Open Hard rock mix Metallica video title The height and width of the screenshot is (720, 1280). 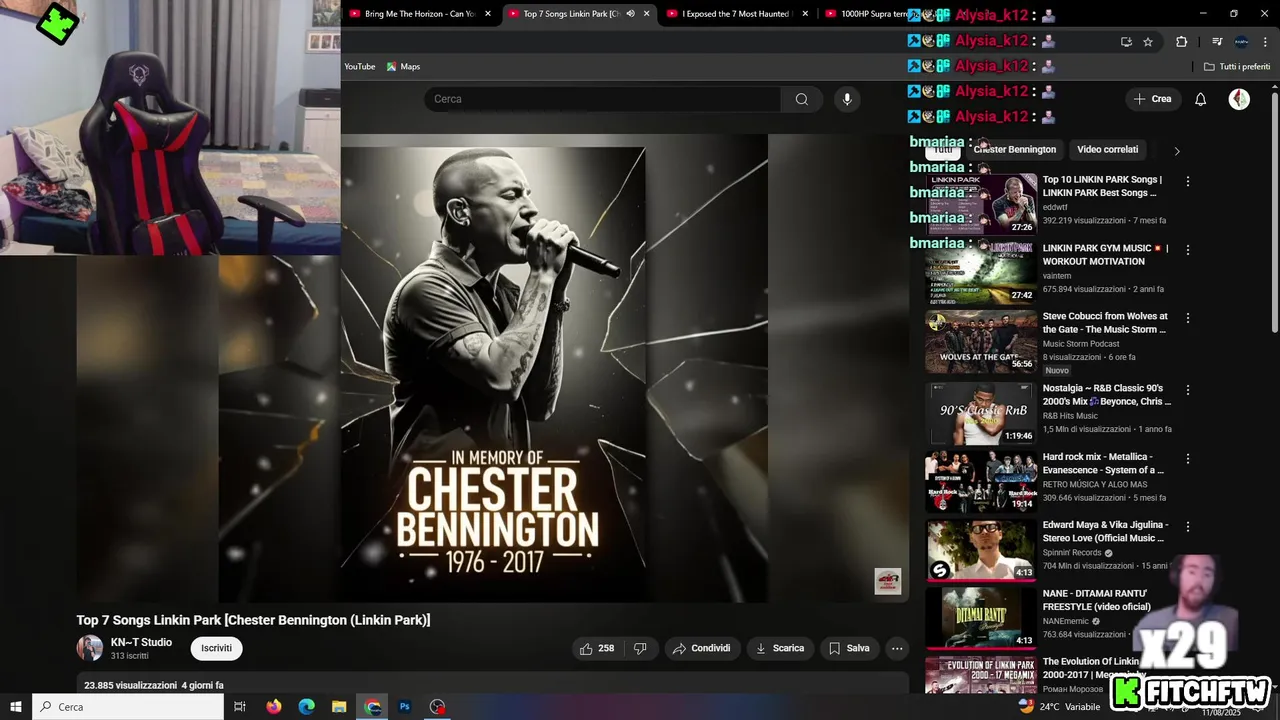1103,463
